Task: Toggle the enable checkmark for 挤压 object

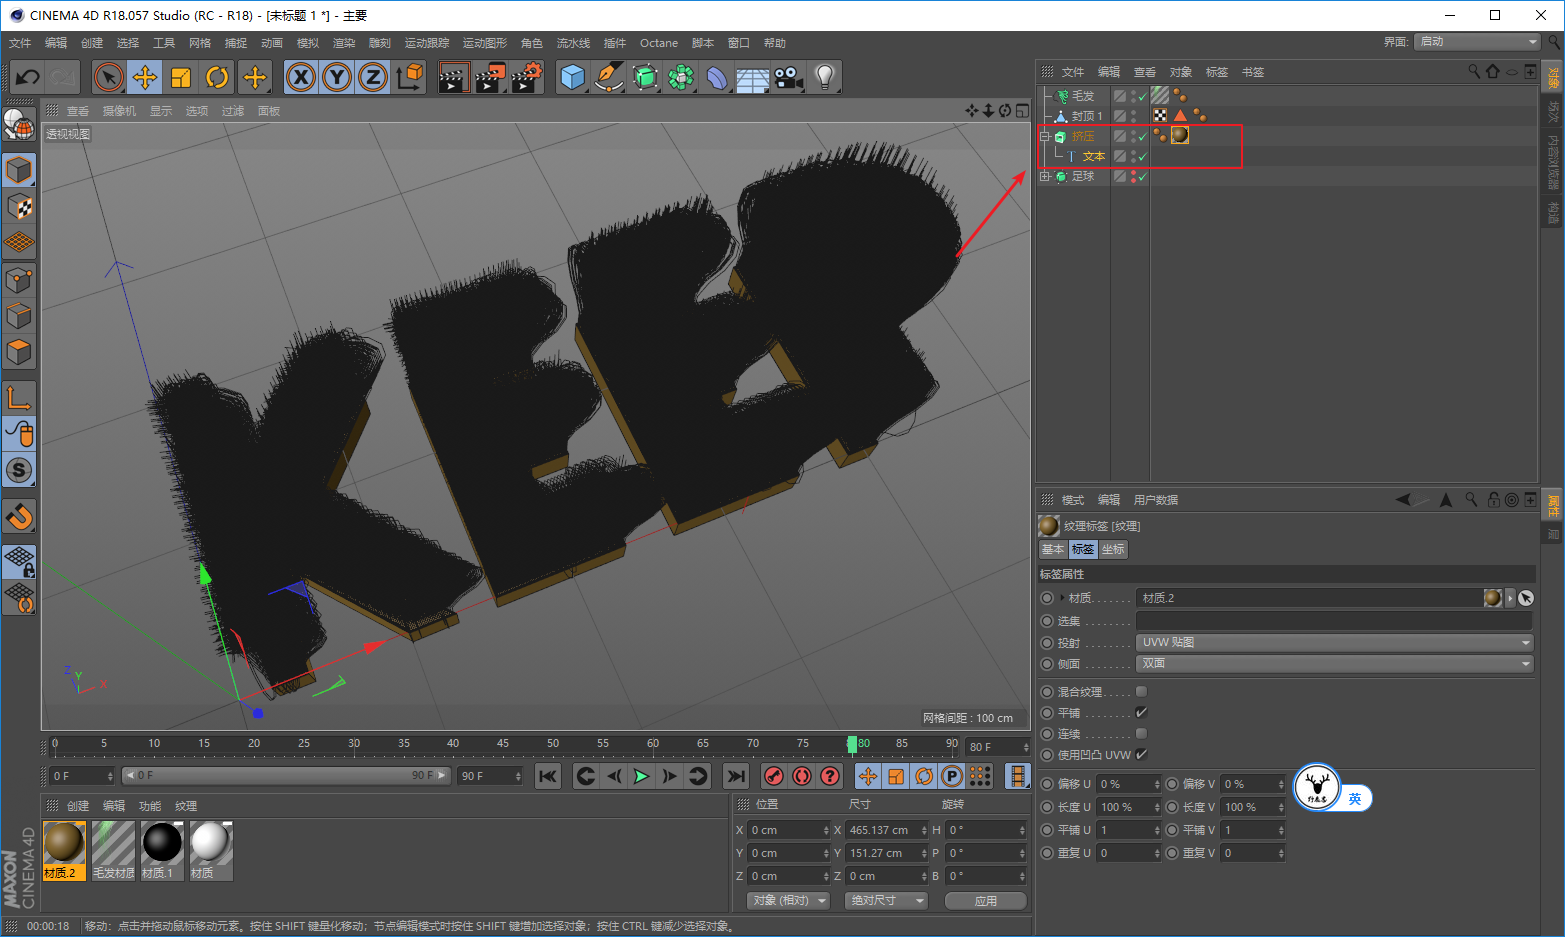Action: coord(1142,137)
